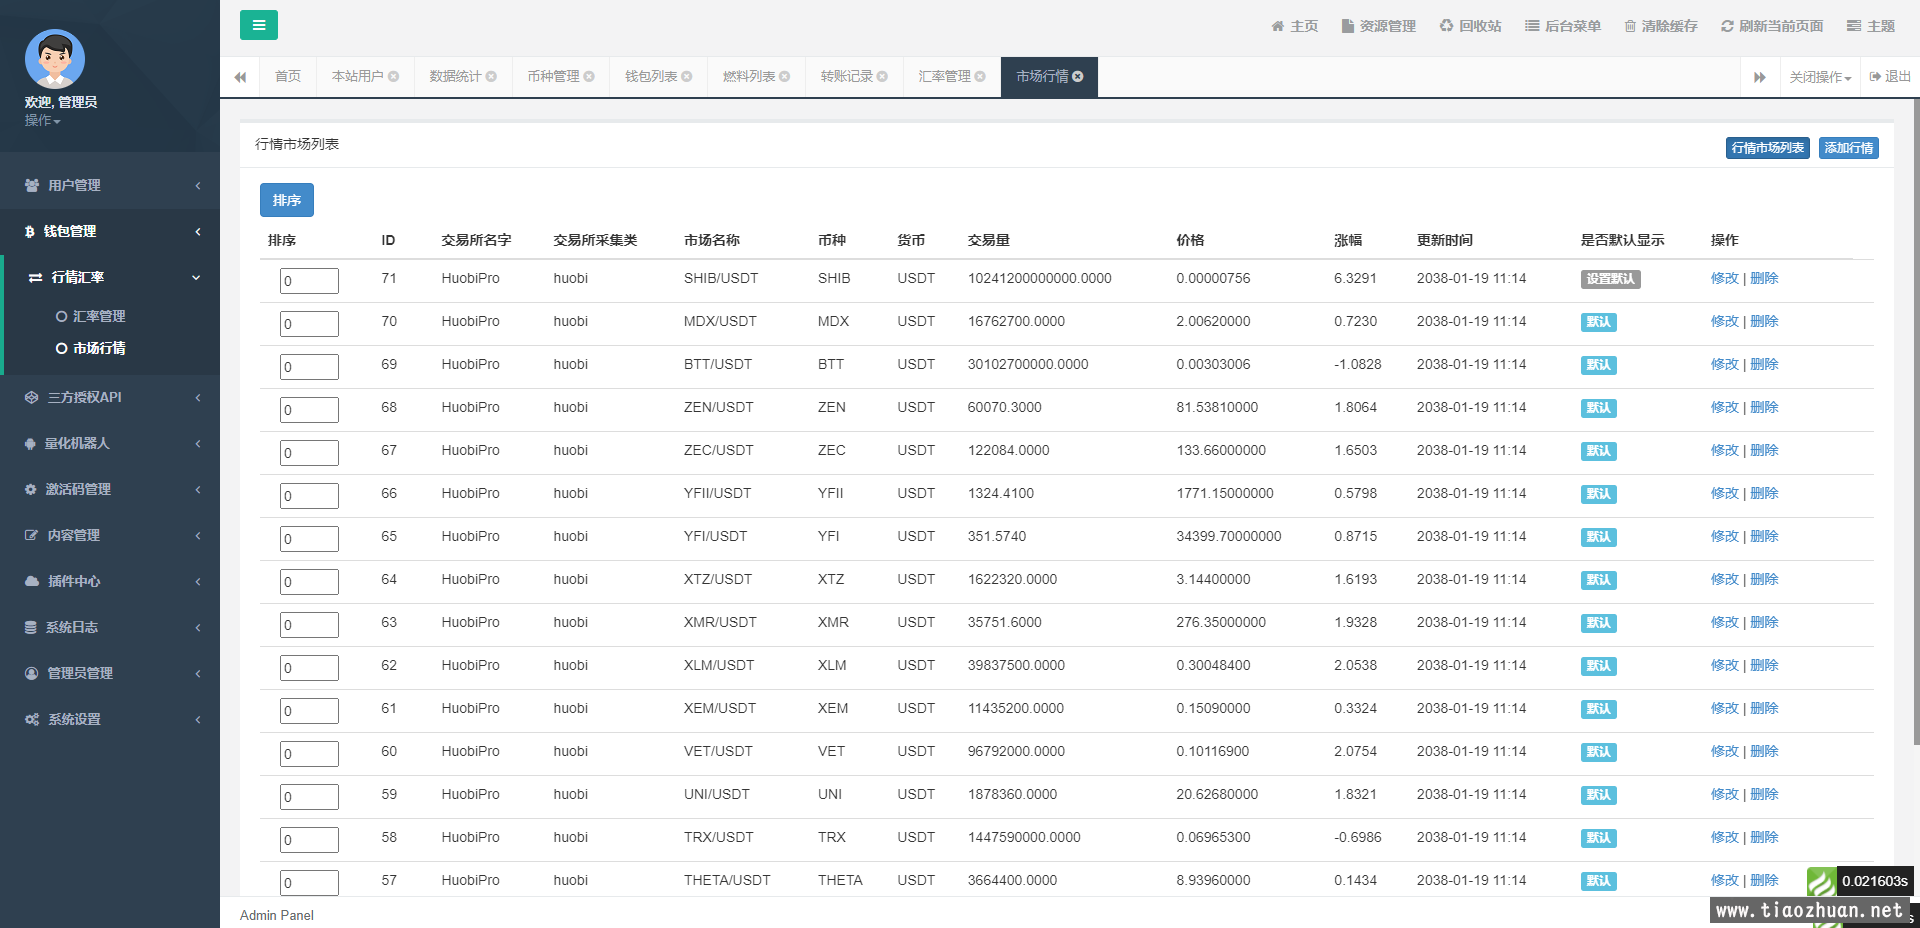
Task: Click 修改 for XMR/USDT row
Action: pyautogui.click(x=1724, y=622)
